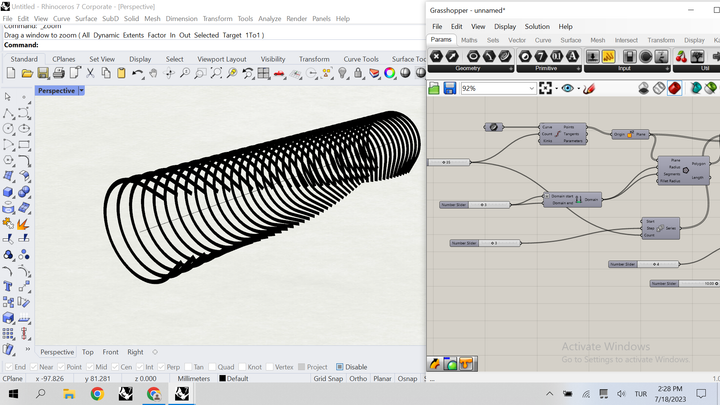The height and width of the screenshot is (405, 720).
Task: Switch to the Curve Tools toolbar tab
Action: pos(361,59)
